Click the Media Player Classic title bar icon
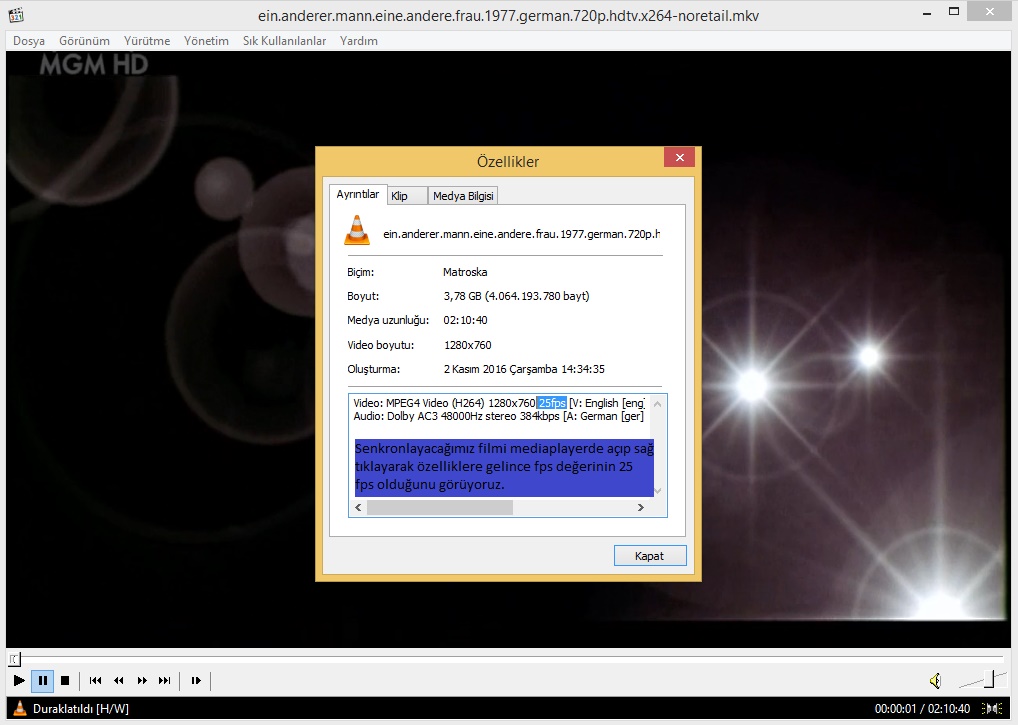Viewport: 1018px width, 725px height. (16, 14)
